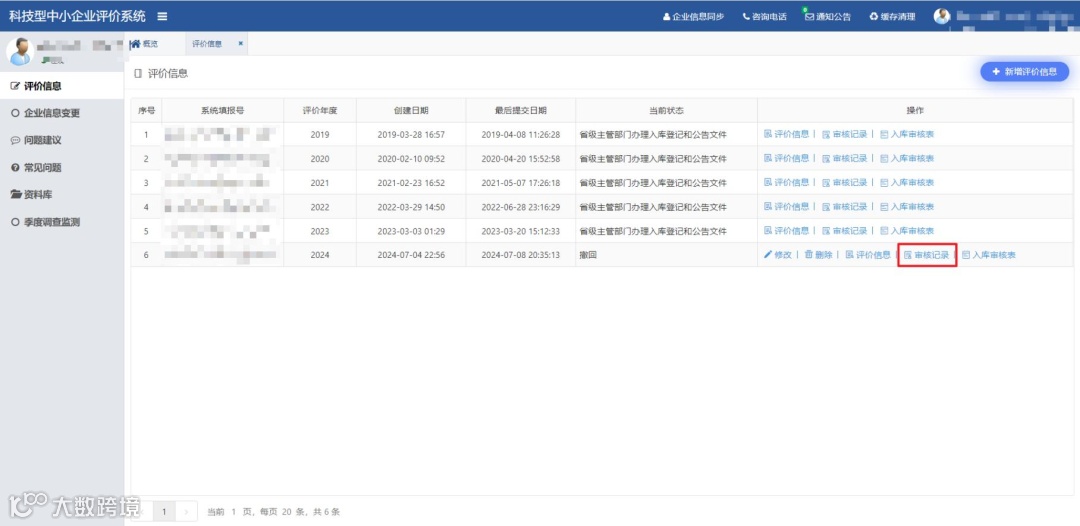Image resolution: width=1080 pixels, height=526 pixels.
Task: Open 季度调查监测 in the sidebar
Action: pyautogui.click(x=62, y=222)
